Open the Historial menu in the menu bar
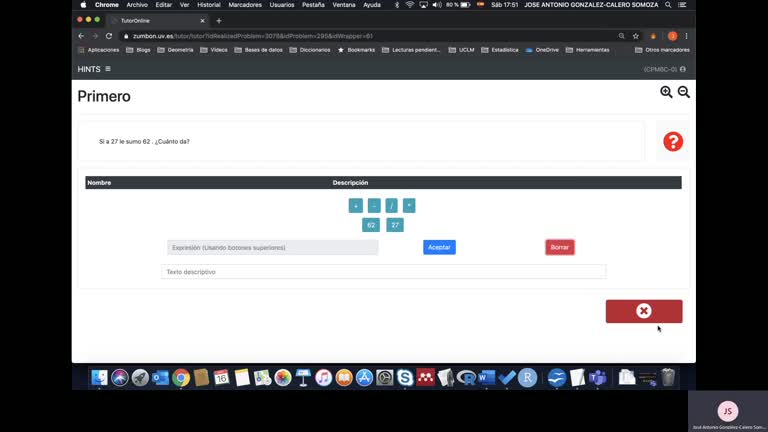Viewport: 768px width, 432px height. tap(209, 5)
